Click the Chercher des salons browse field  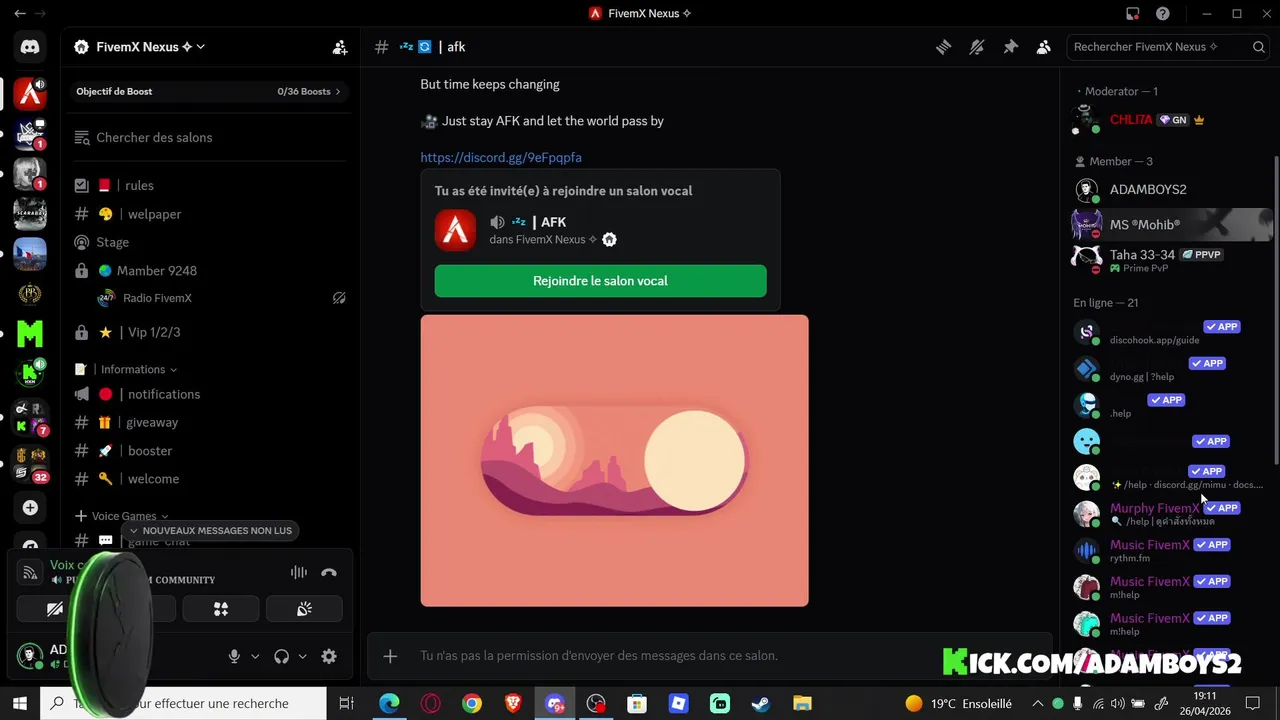pyautogui.click(x=211, y=137)
